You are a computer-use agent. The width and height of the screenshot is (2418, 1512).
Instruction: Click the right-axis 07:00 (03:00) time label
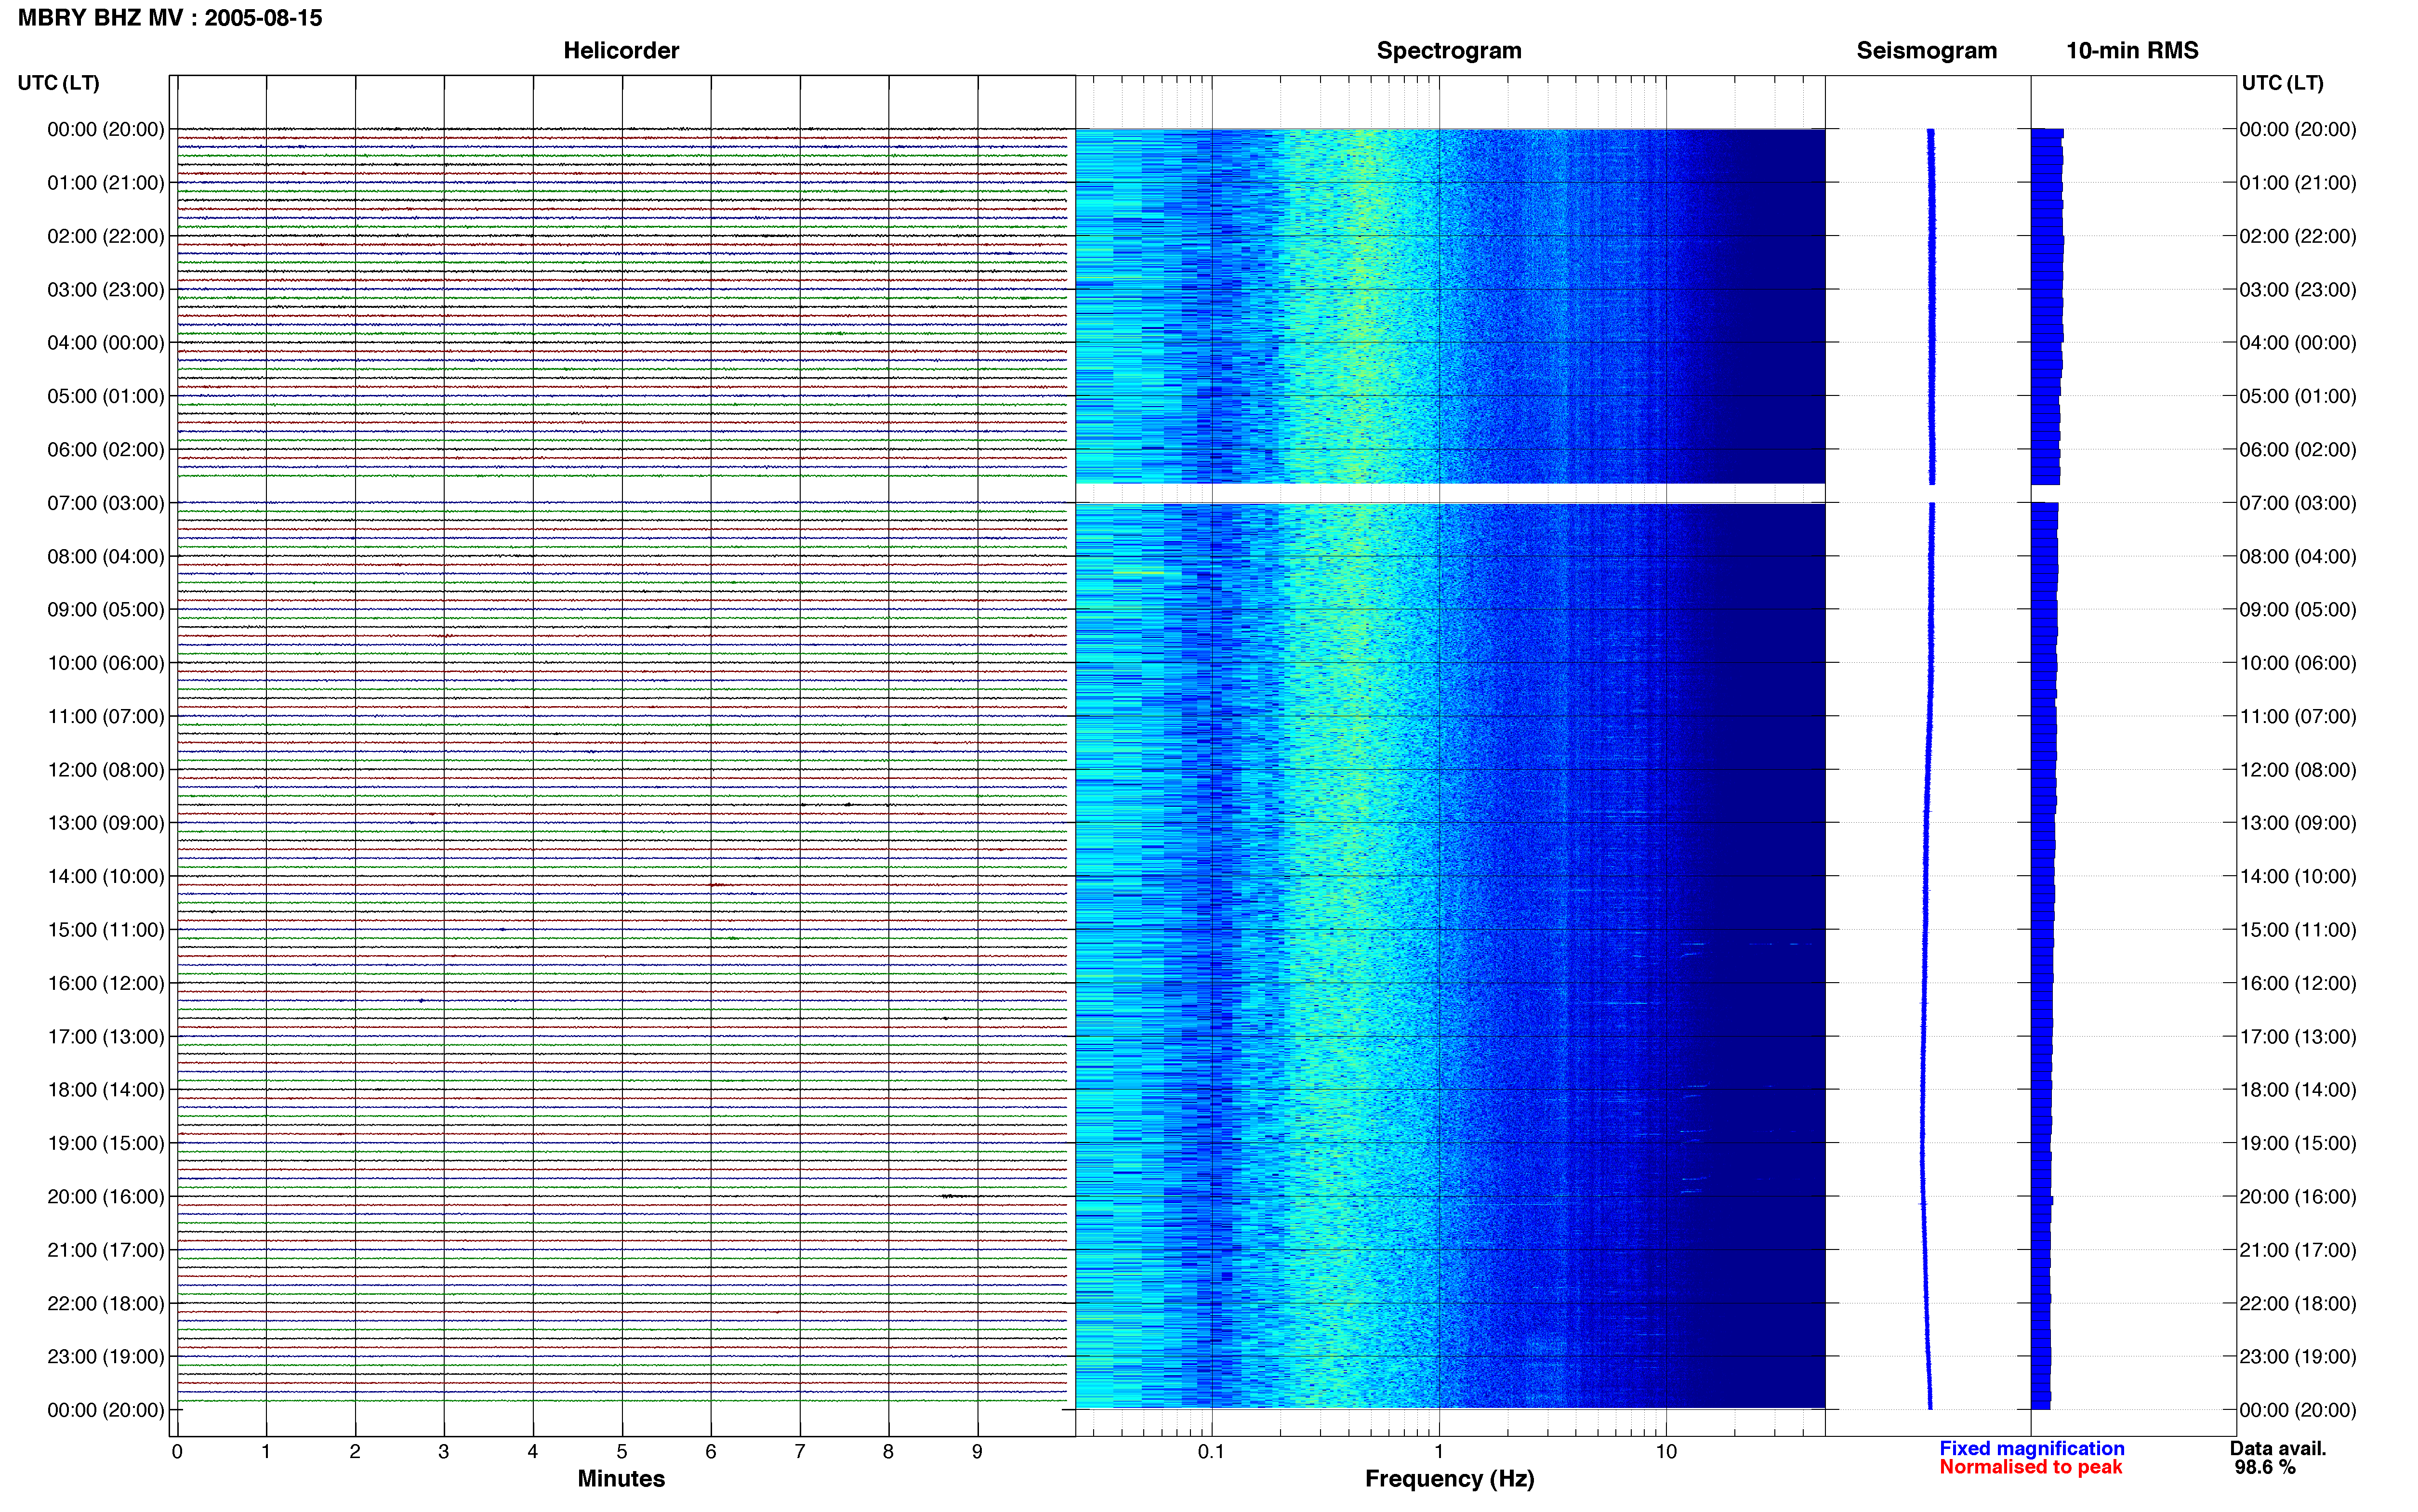(2298, 503)
